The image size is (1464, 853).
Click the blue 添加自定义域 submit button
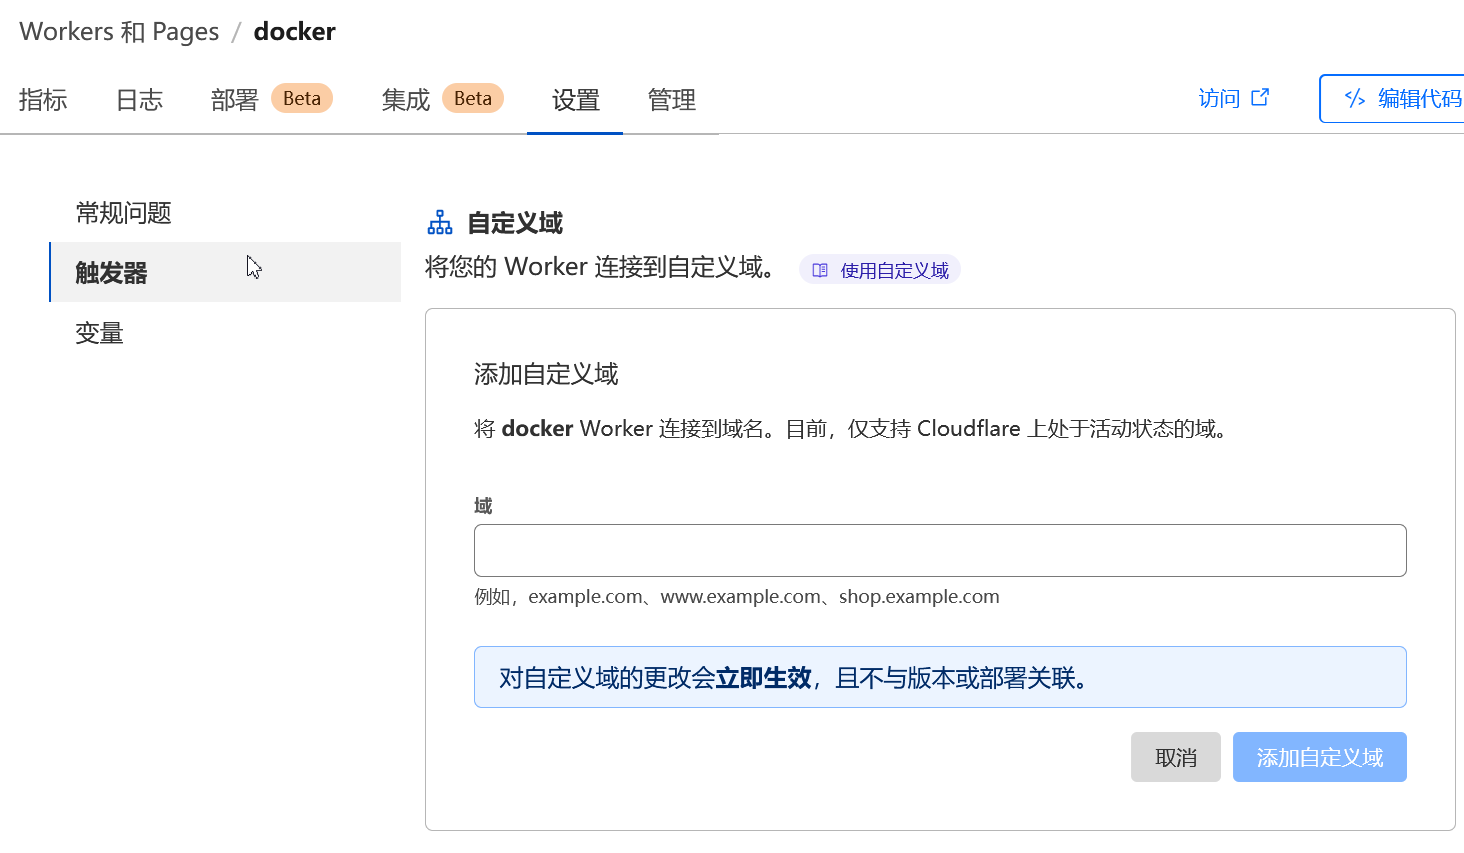pyautogui.click(x=1319, y=757)
